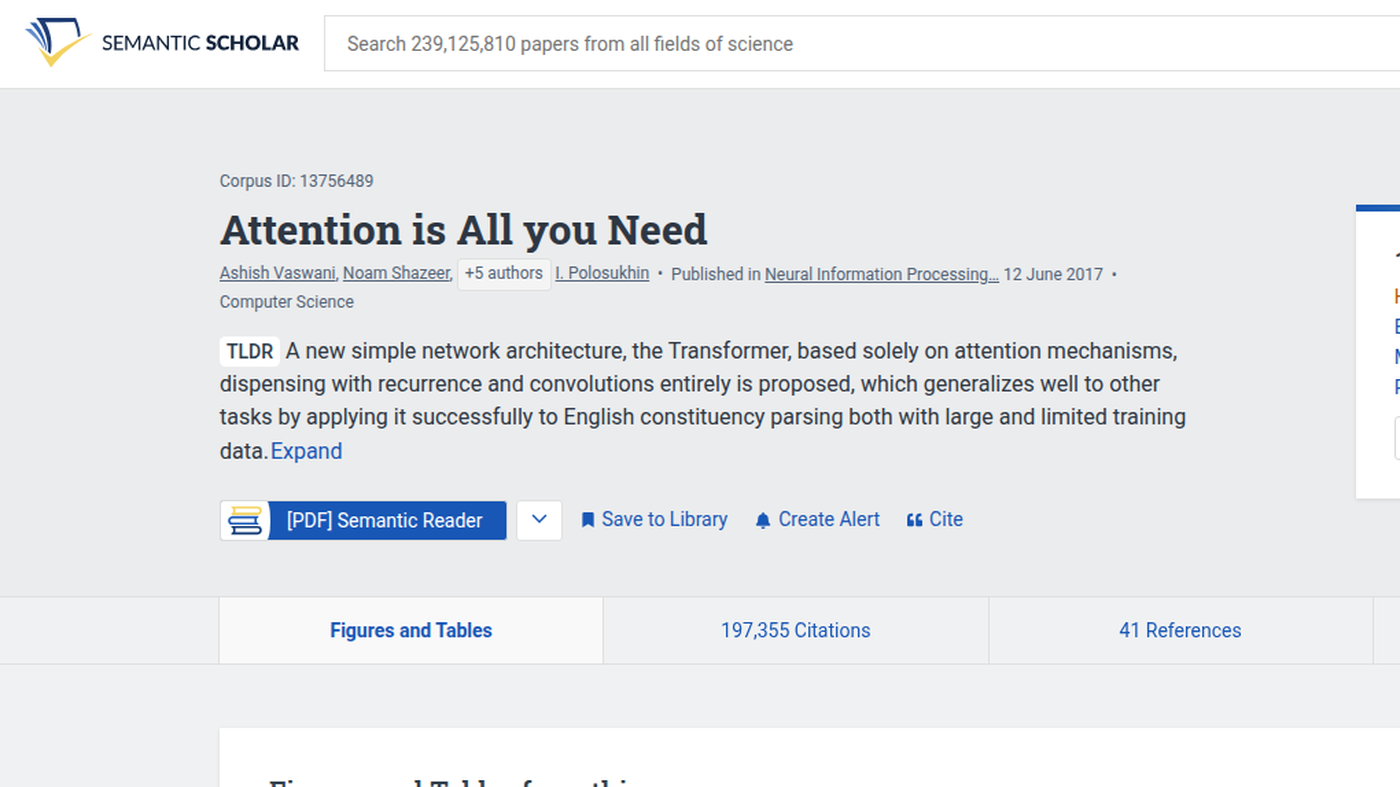1400x787 pixels.
Task: Open the 197,355 Citations tab
Action: coord(796,630)
